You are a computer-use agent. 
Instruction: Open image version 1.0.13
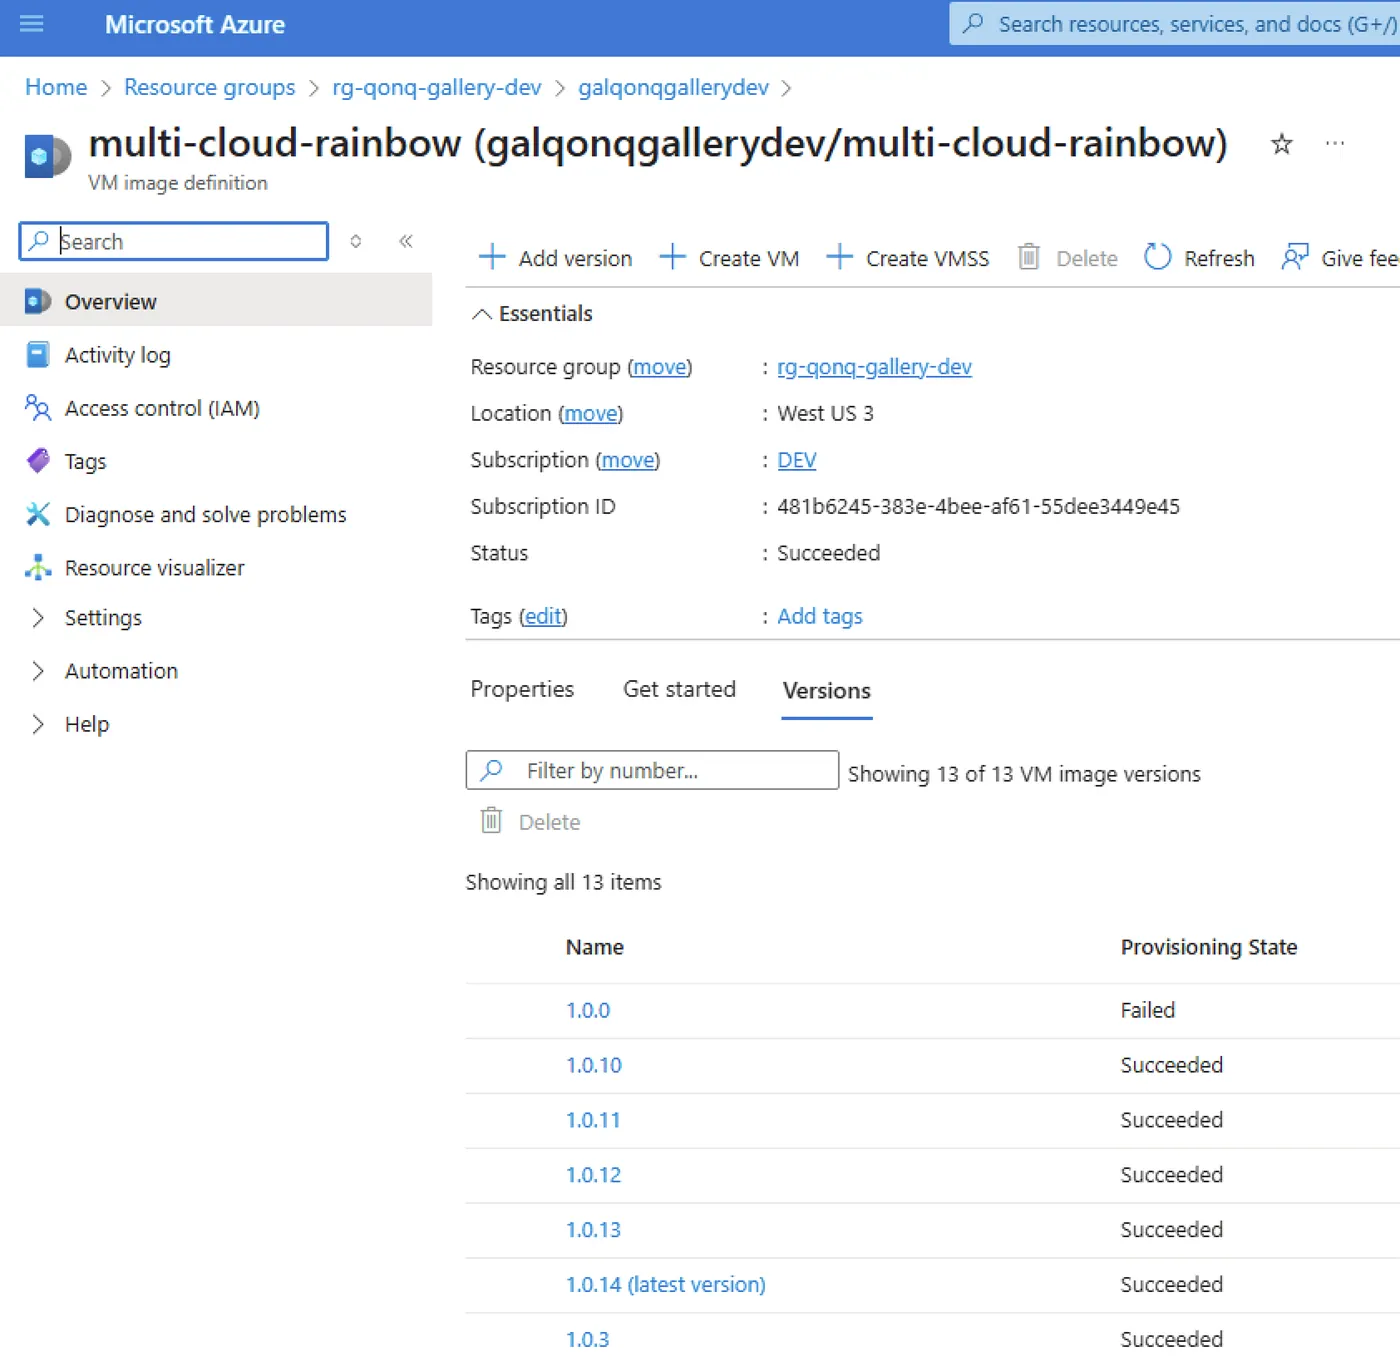tap(594, 1230)
